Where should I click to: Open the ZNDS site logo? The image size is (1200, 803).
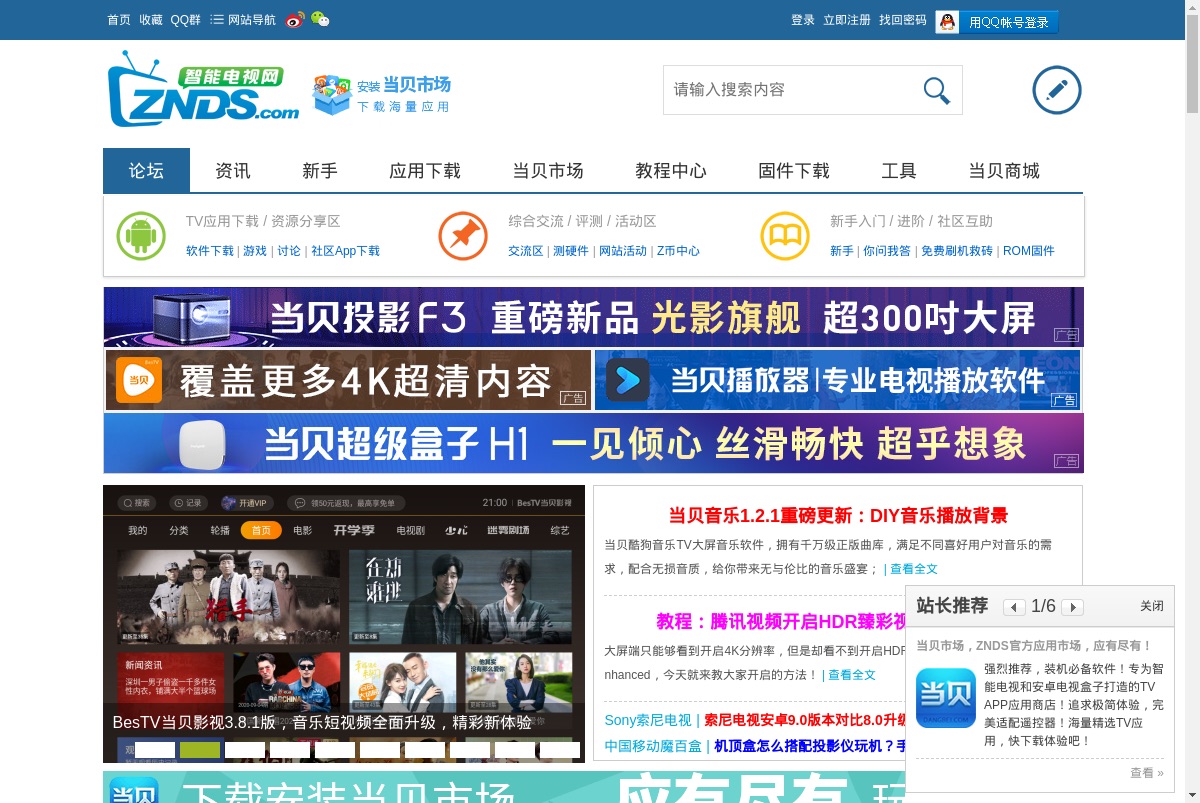pos(203,89)
